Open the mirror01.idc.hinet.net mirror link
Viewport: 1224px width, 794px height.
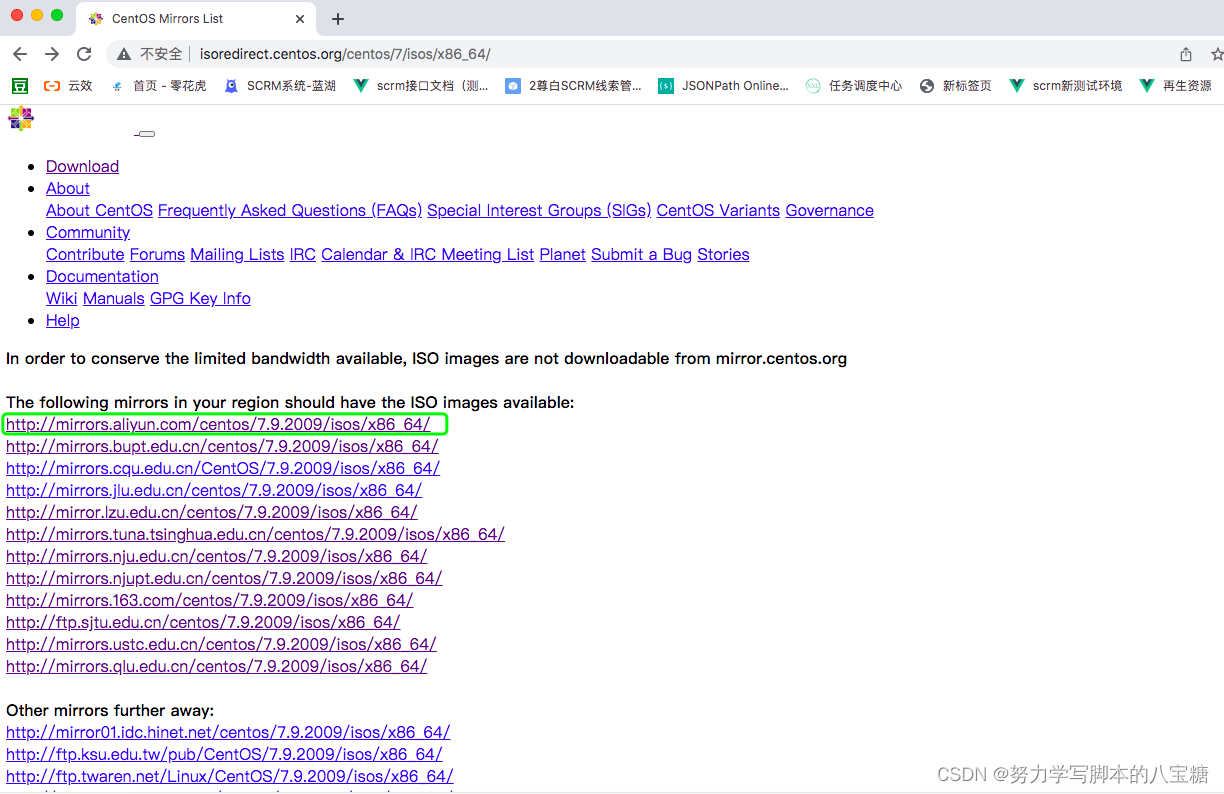pyautogui.click(x=228, y=733)
